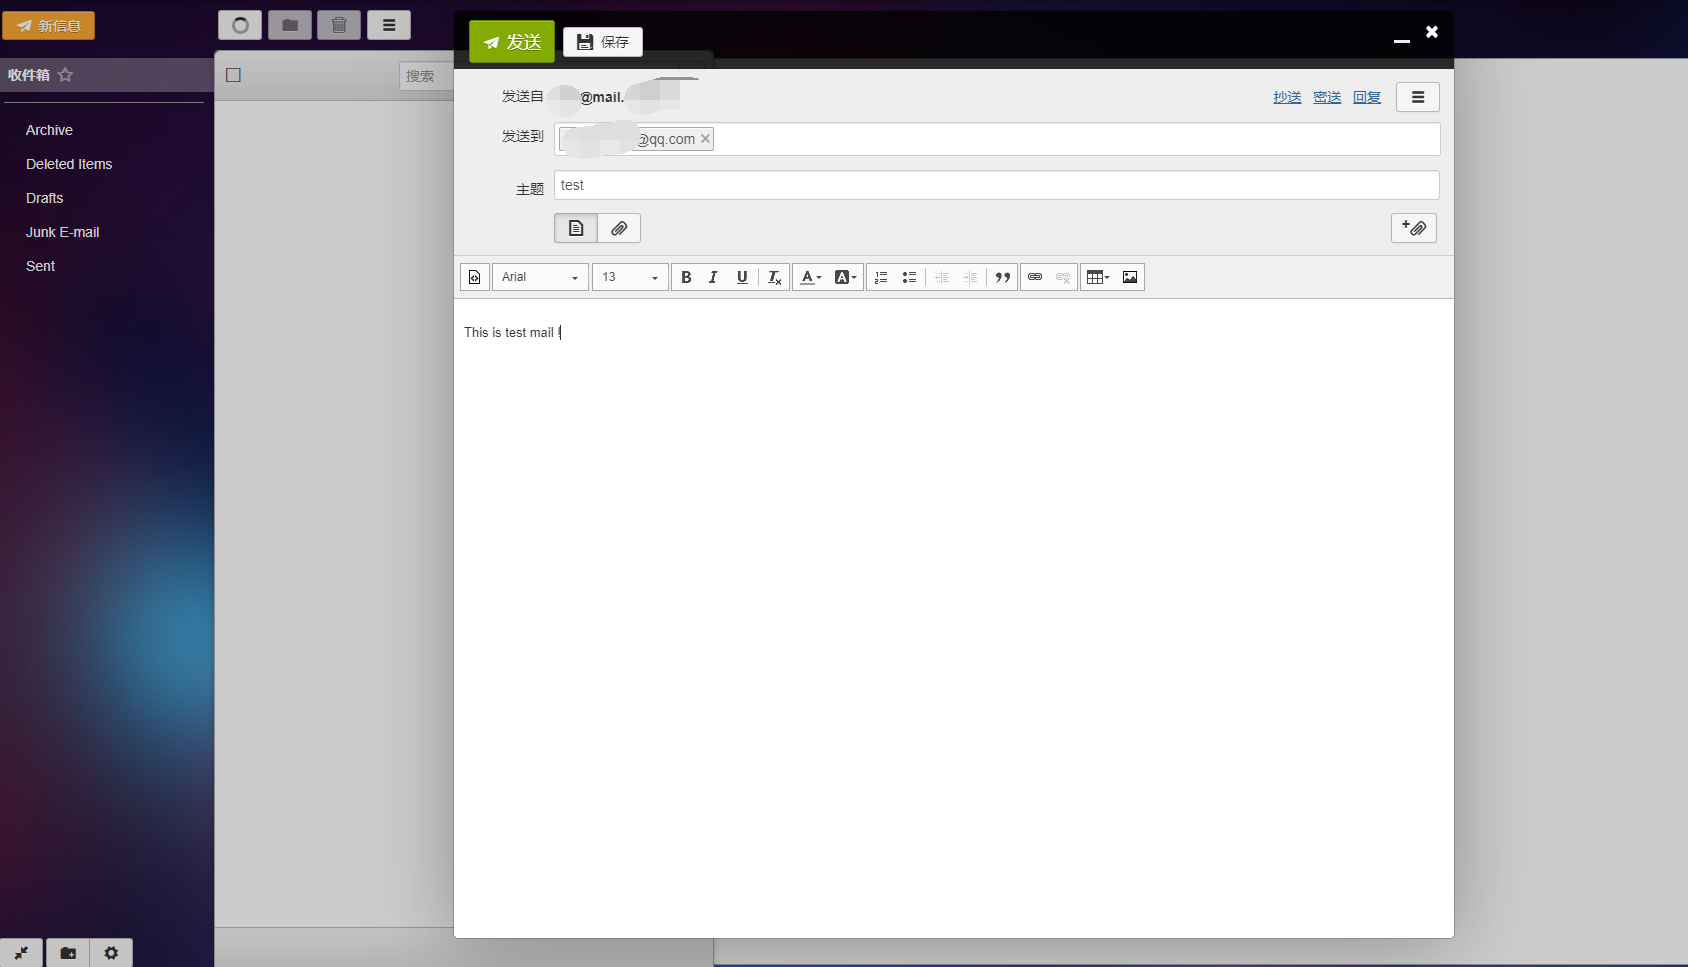
Task: Remove link with the unlink icon
Action: coord(1063,277)
